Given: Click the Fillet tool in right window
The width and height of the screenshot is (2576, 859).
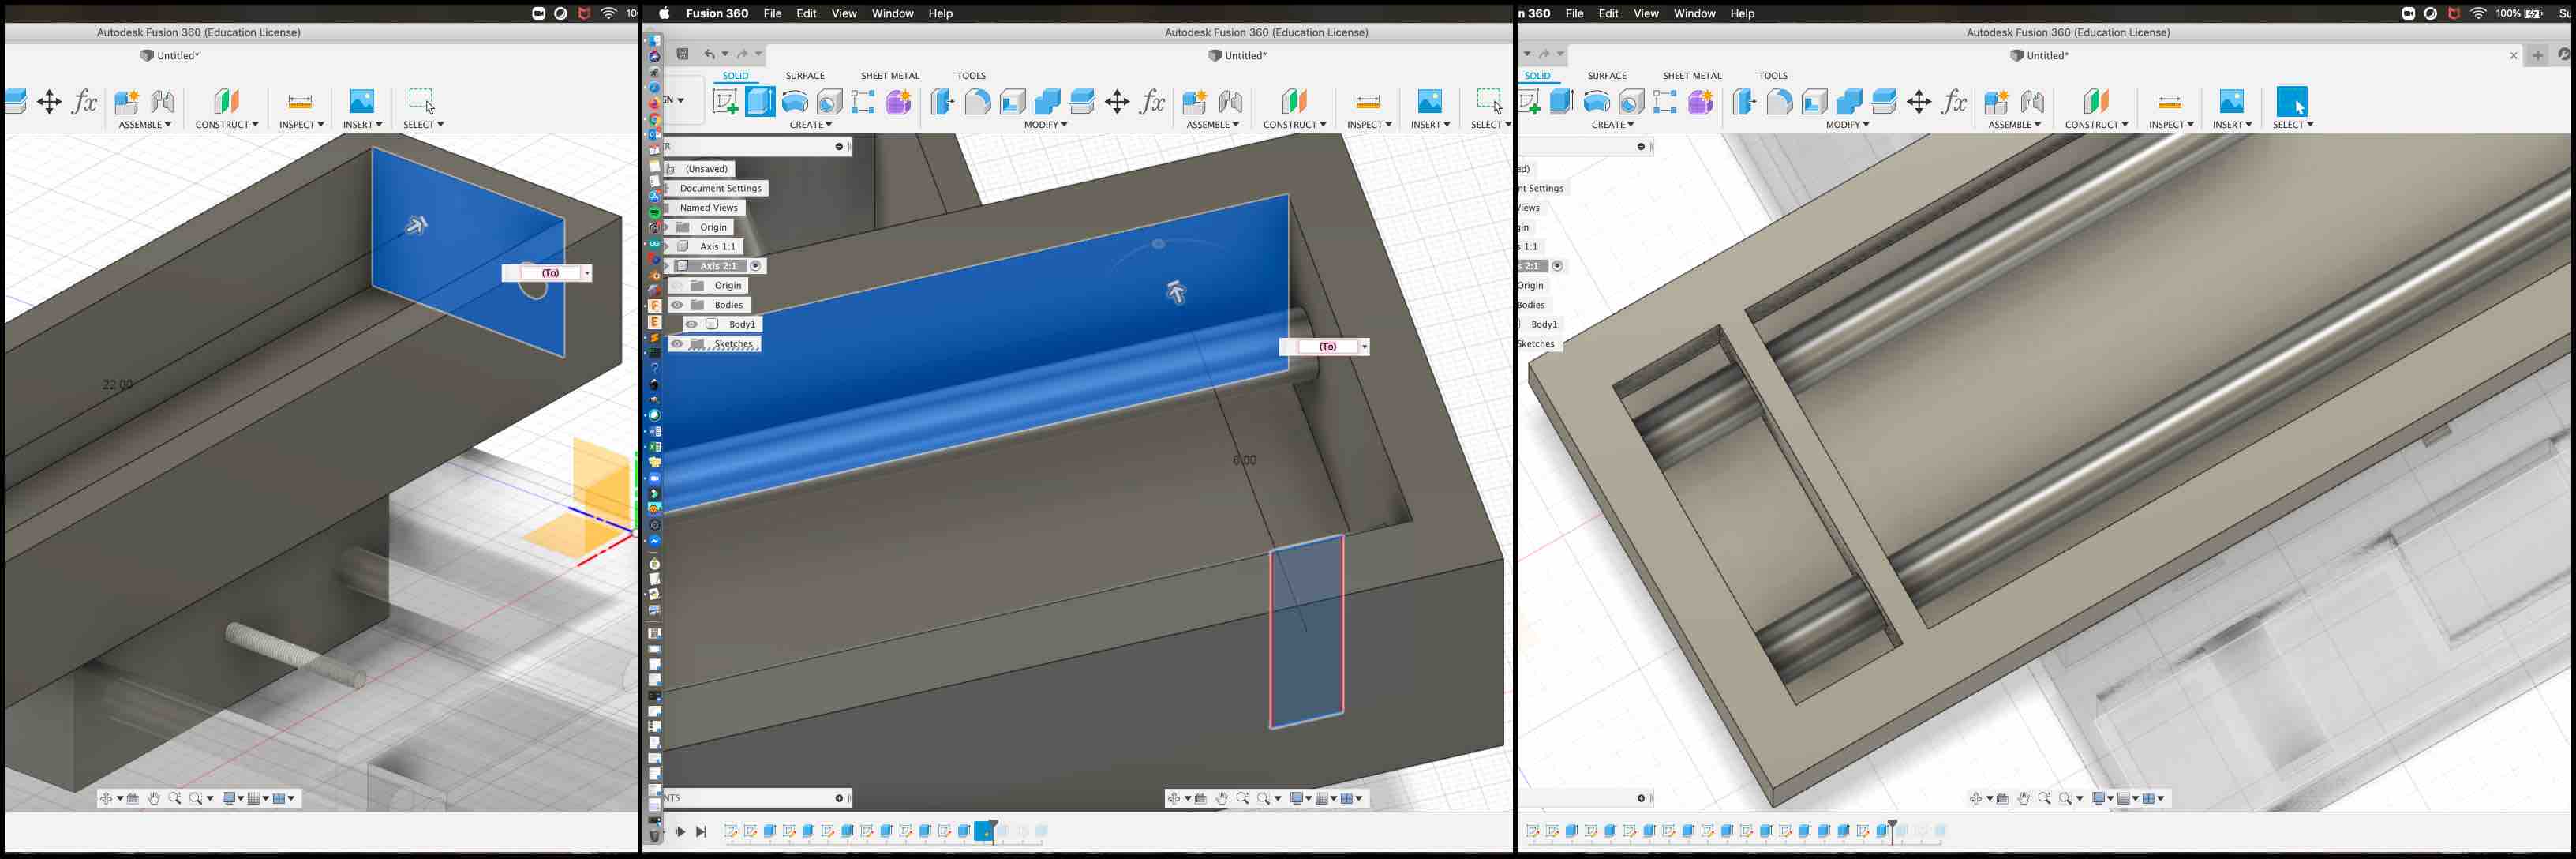Looking at the screenshot, I should tap(1779, 101).
